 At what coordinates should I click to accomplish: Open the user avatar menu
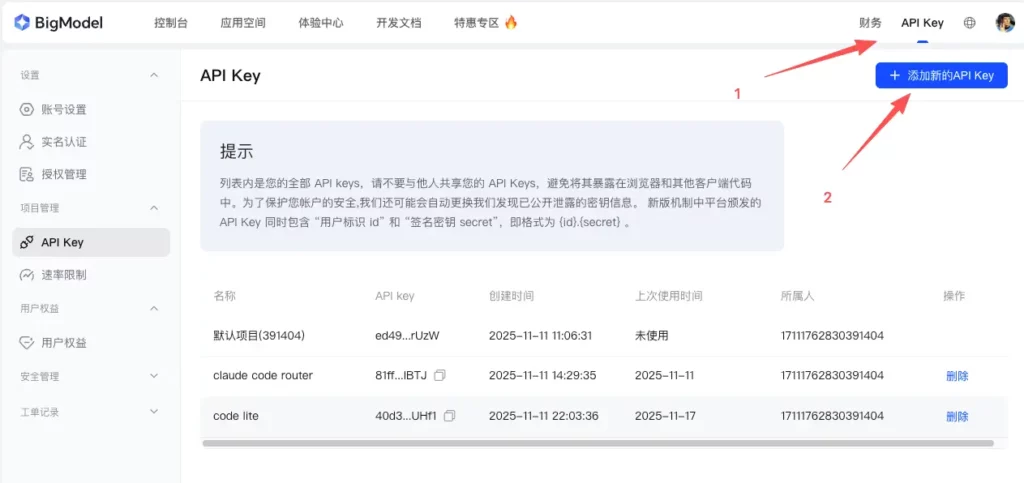(x=1004, y=23)
